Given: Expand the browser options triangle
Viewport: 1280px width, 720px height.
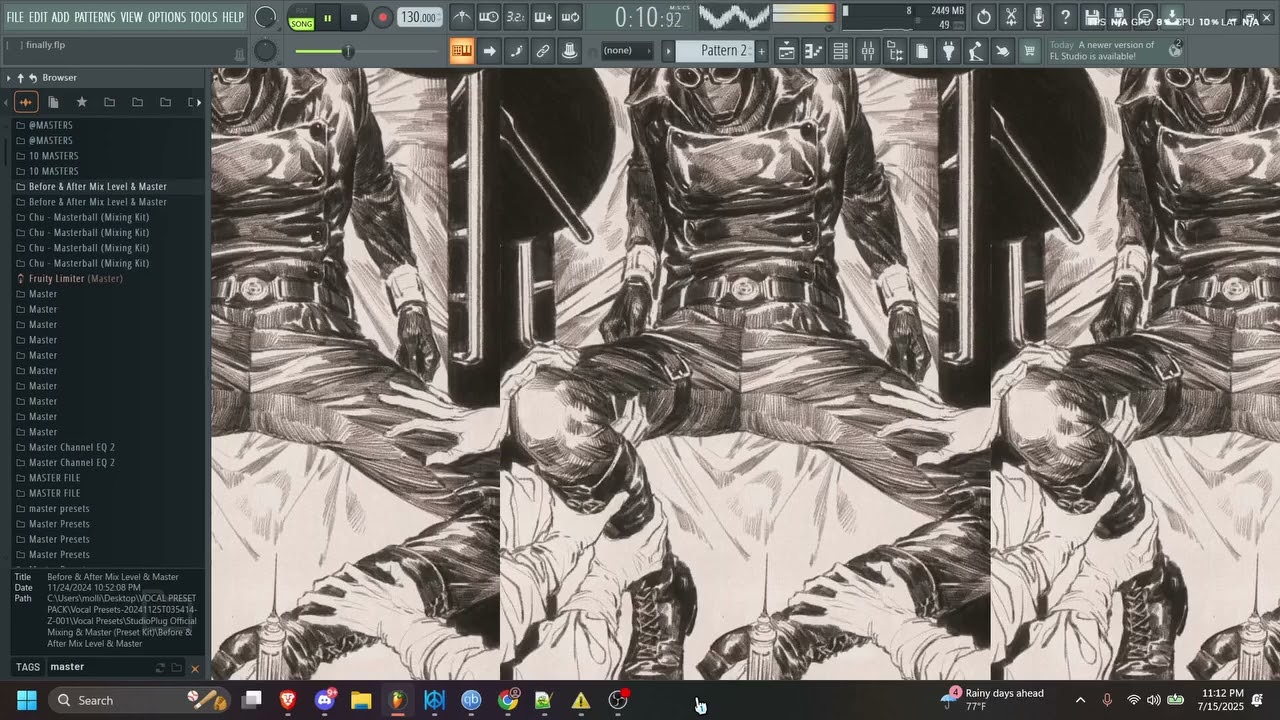Looking at the screenshot, I should pyautogui.click(x=9, y=78).
